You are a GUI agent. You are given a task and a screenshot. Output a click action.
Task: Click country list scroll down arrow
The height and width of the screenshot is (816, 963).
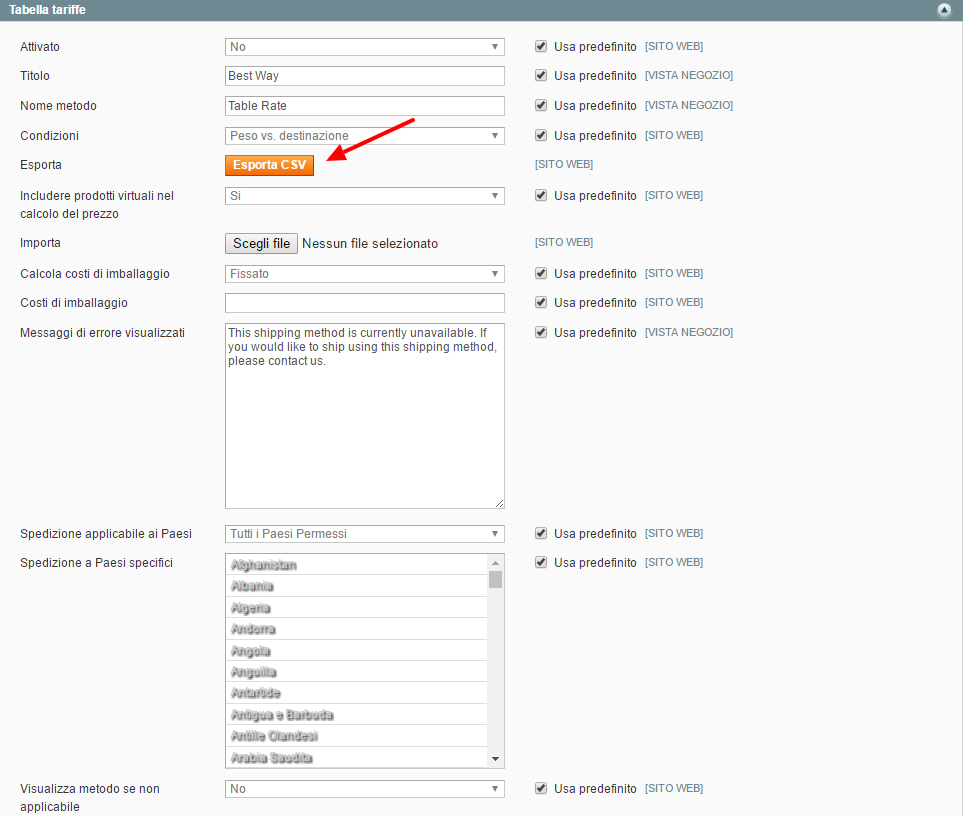click(x=495, y=759)
